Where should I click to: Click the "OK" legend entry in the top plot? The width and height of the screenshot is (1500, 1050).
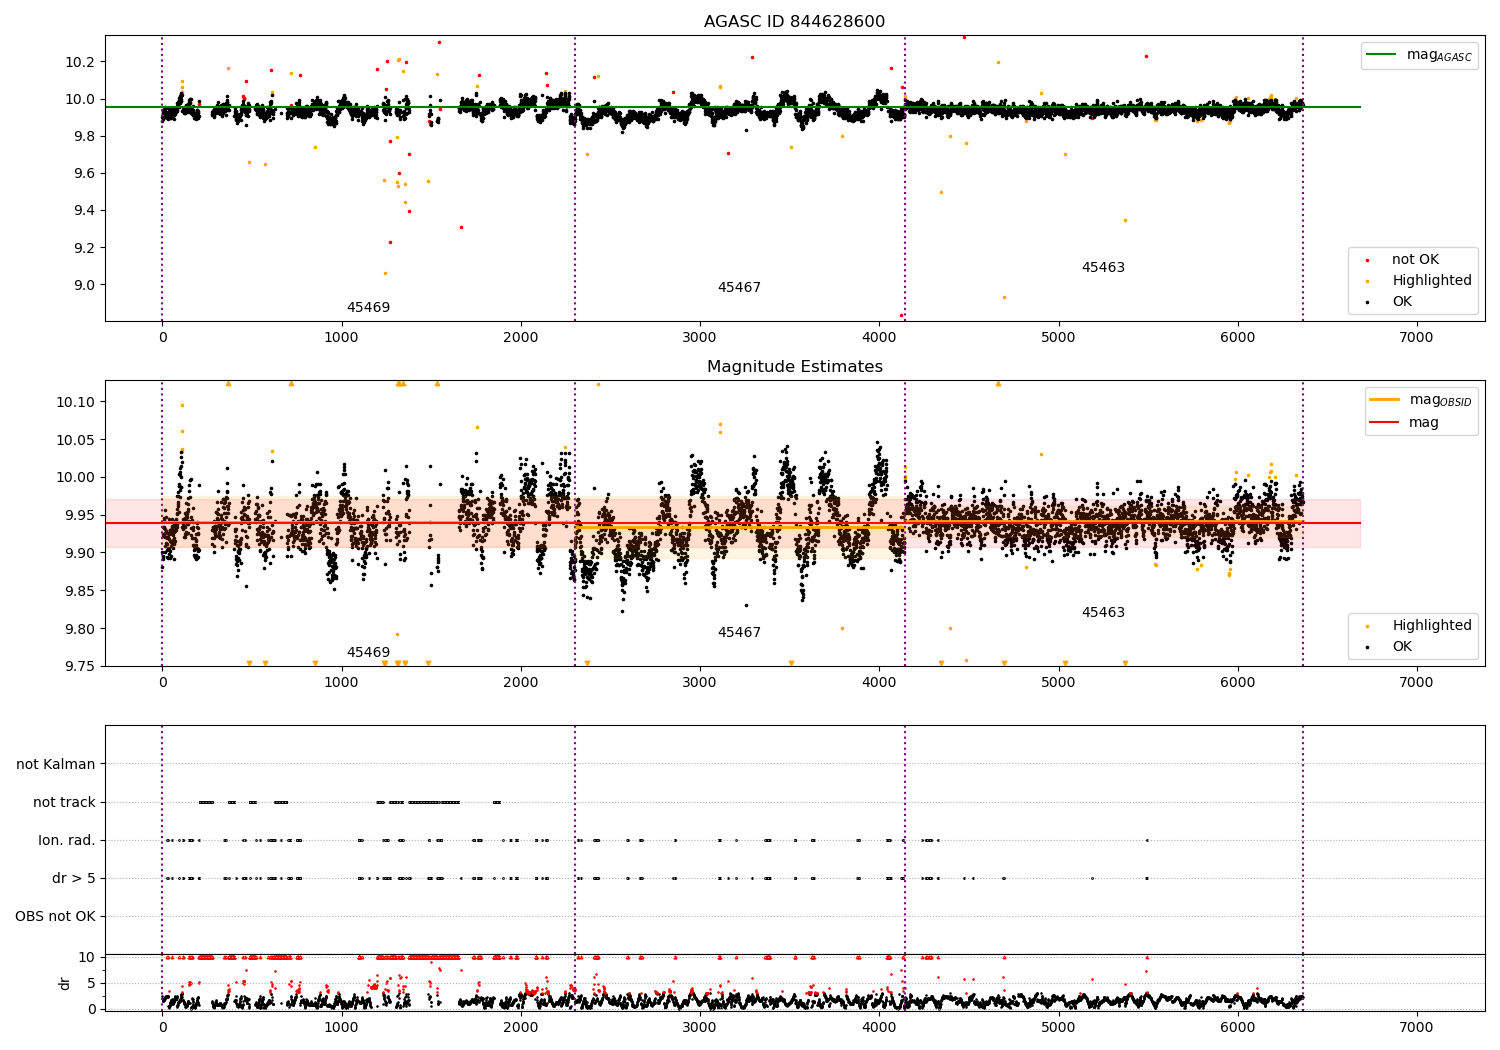click(1402, 302)
